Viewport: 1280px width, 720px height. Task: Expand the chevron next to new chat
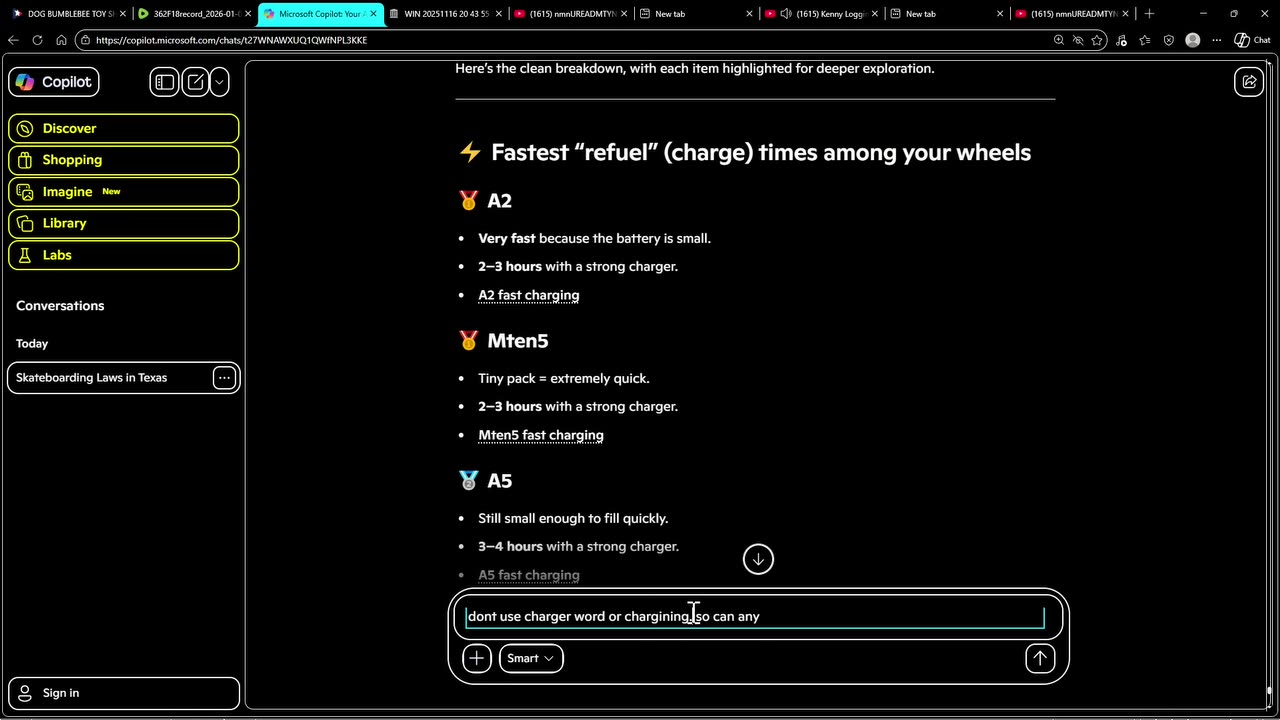point(219,82)
